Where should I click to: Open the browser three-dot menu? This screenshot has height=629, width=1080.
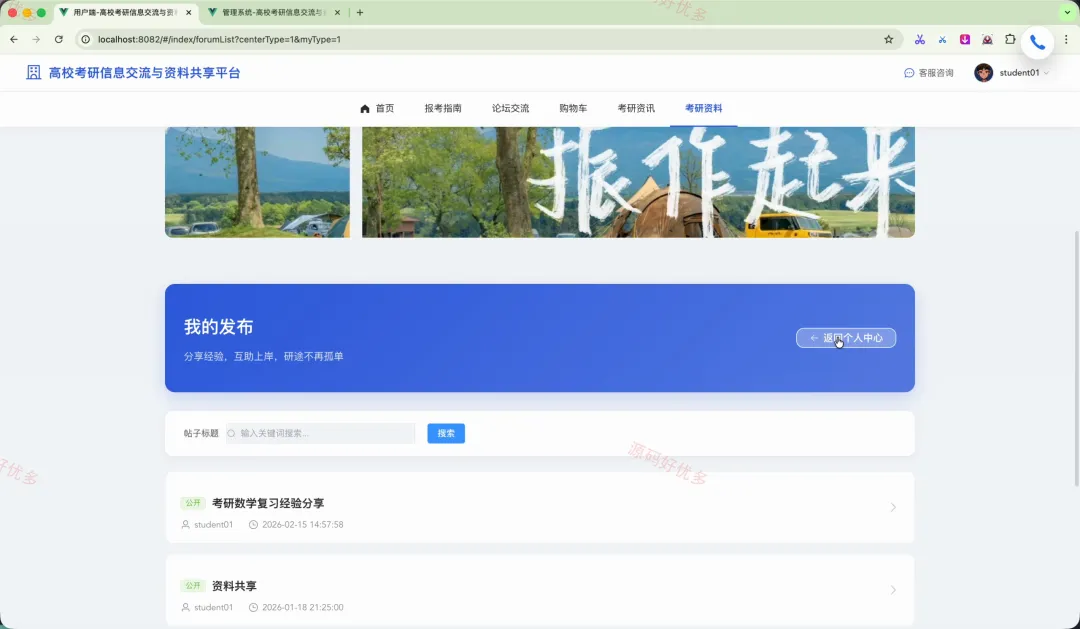pos(1066,39)
